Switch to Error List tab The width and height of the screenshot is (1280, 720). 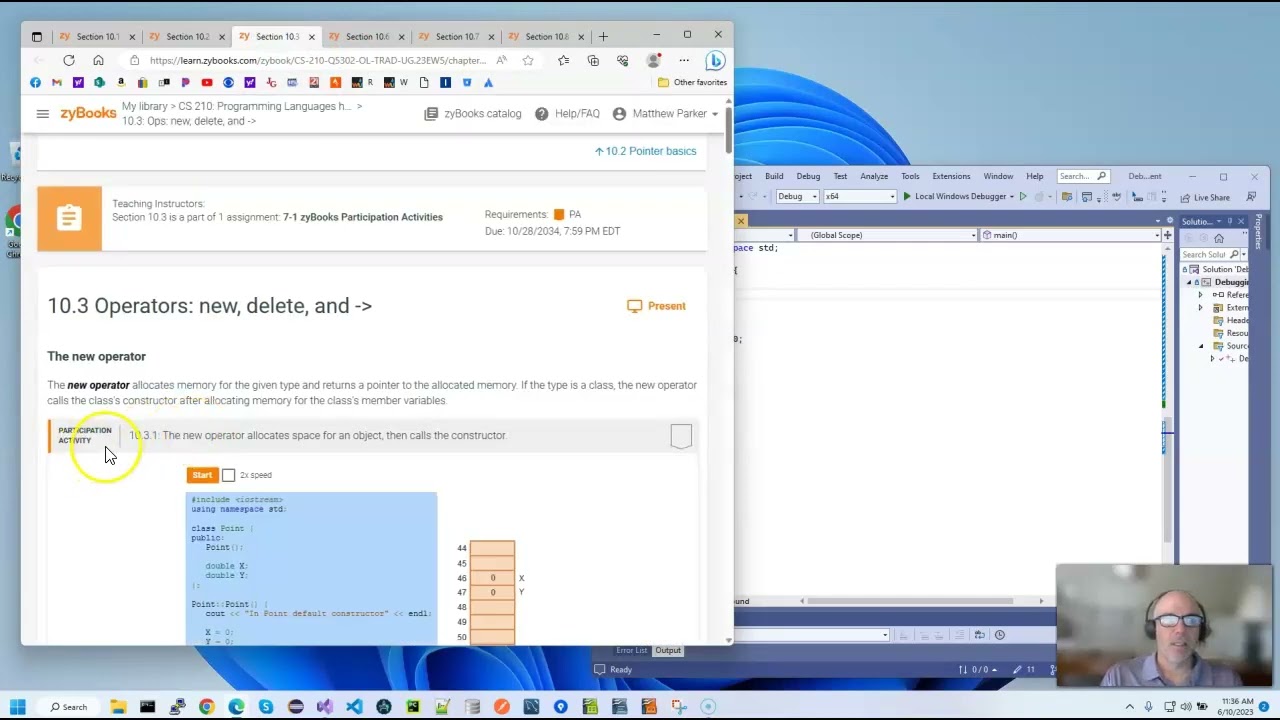coord(632,650)
